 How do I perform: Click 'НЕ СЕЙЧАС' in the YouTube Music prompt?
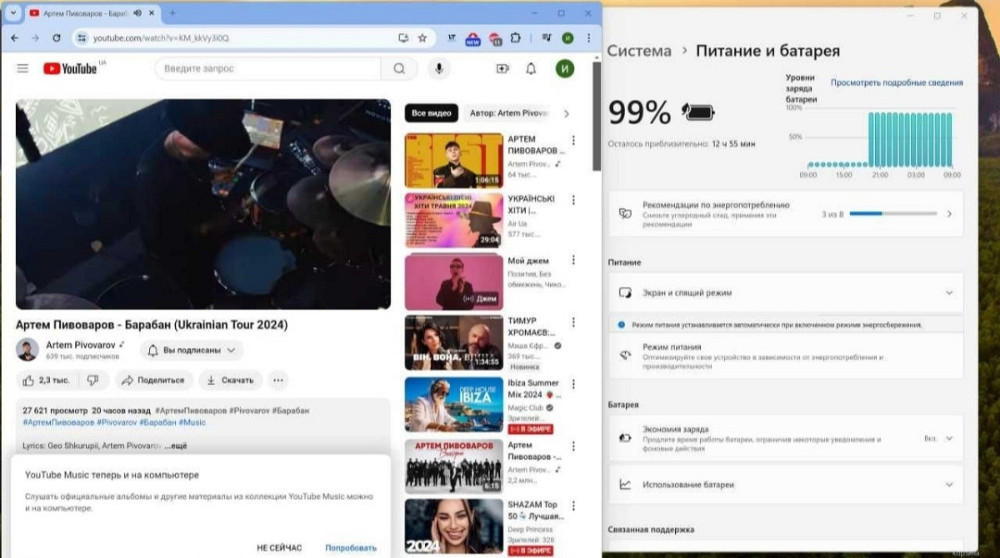click(x=279, y=547)
